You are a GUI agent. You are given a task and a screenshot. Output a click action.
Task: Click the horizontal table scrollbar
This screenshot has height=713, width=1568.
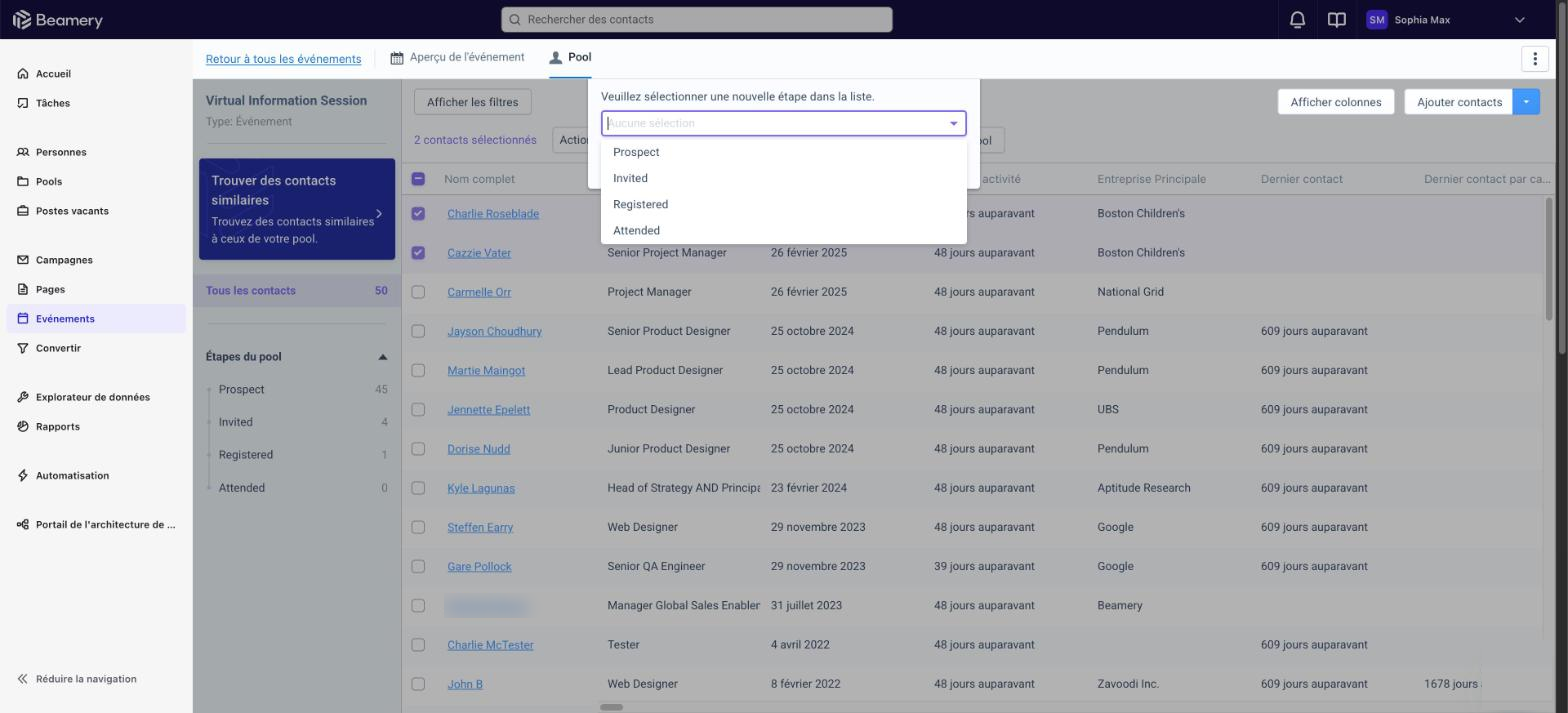611,707
